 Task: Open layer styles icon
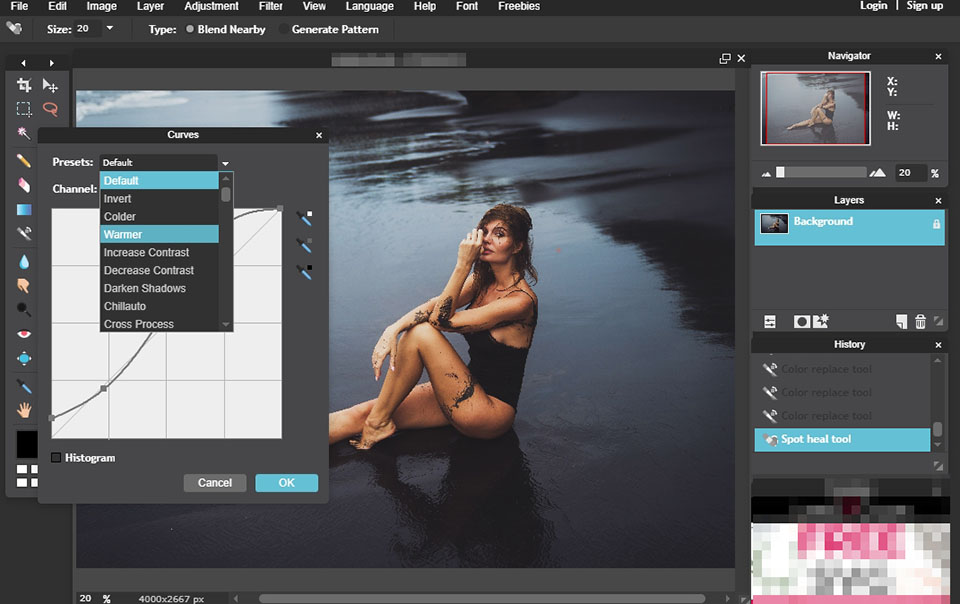click(821, 320)
